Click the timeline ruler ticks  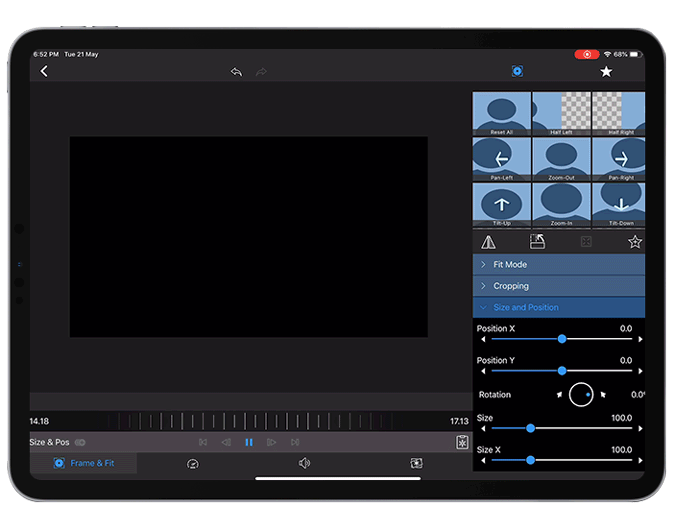point(250,421)
